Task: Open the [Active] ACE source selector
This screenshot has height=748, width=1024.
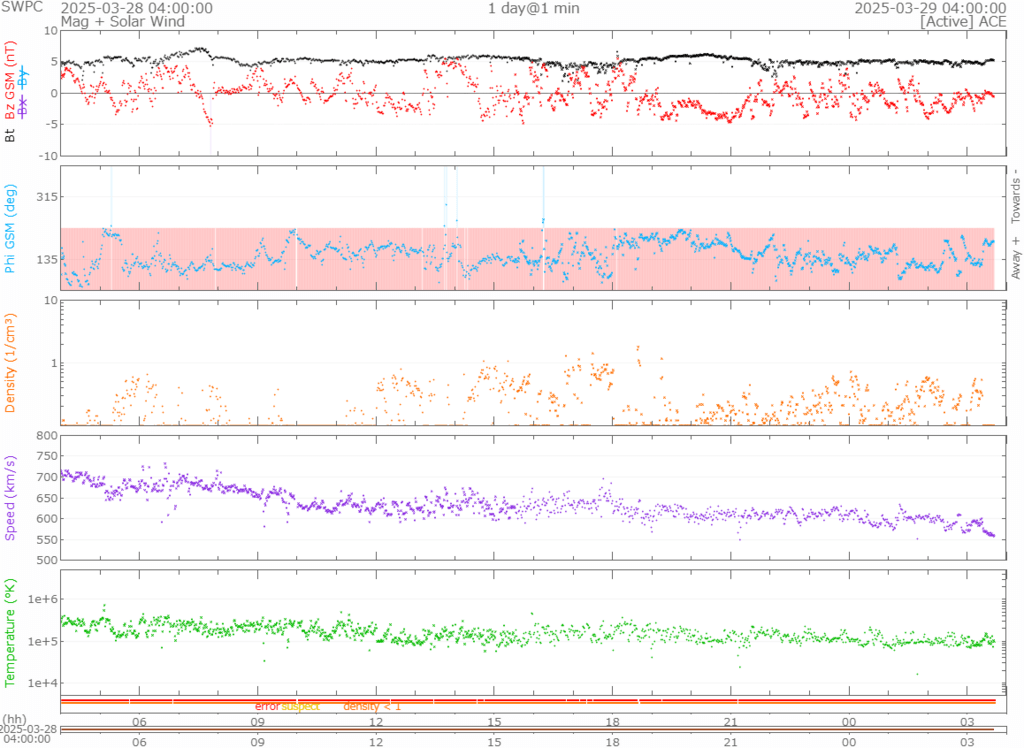Action: coord(958,21)
